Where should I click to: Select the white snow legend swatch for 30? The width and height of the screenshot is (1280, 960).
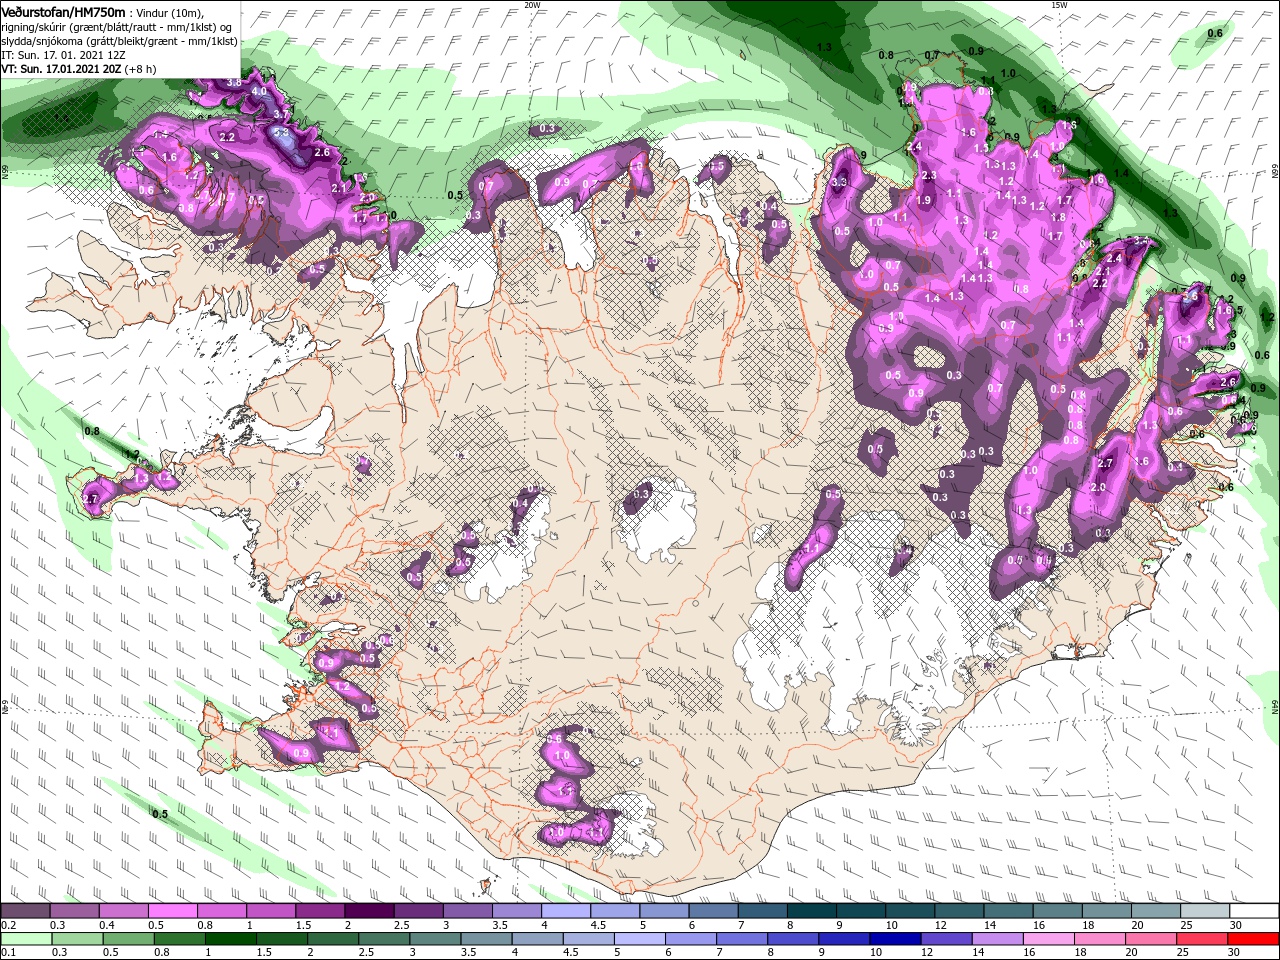point(1252,911)
